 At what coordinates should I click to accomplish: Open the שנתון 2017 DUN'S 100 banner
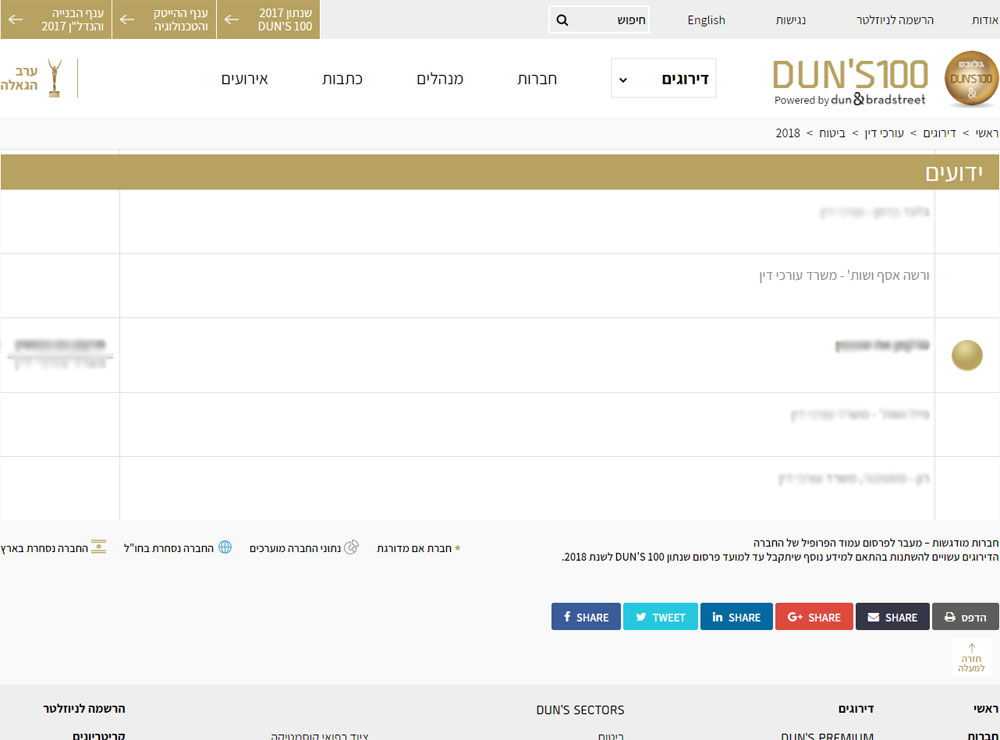coord(268,20)
